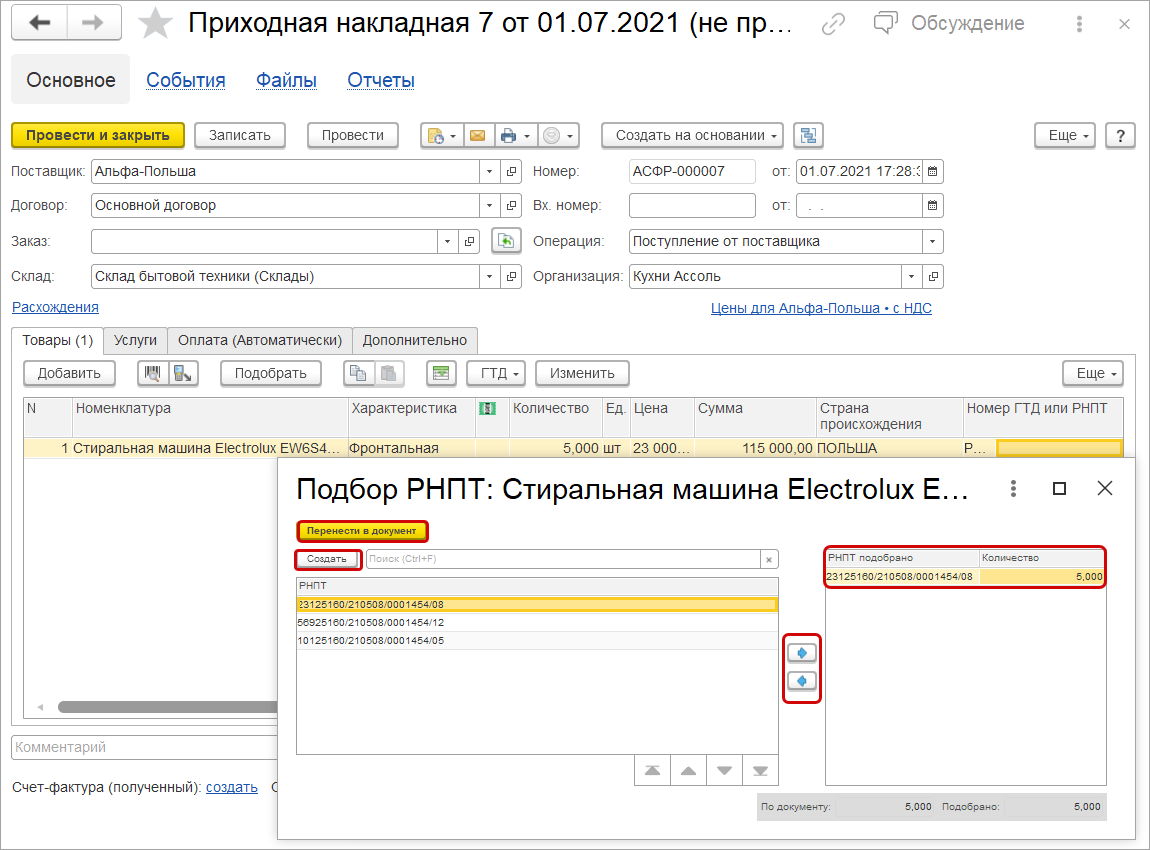Click the green table fill icon in Товары toolbar
The image size is (1150, 850).
coord(441,373)
